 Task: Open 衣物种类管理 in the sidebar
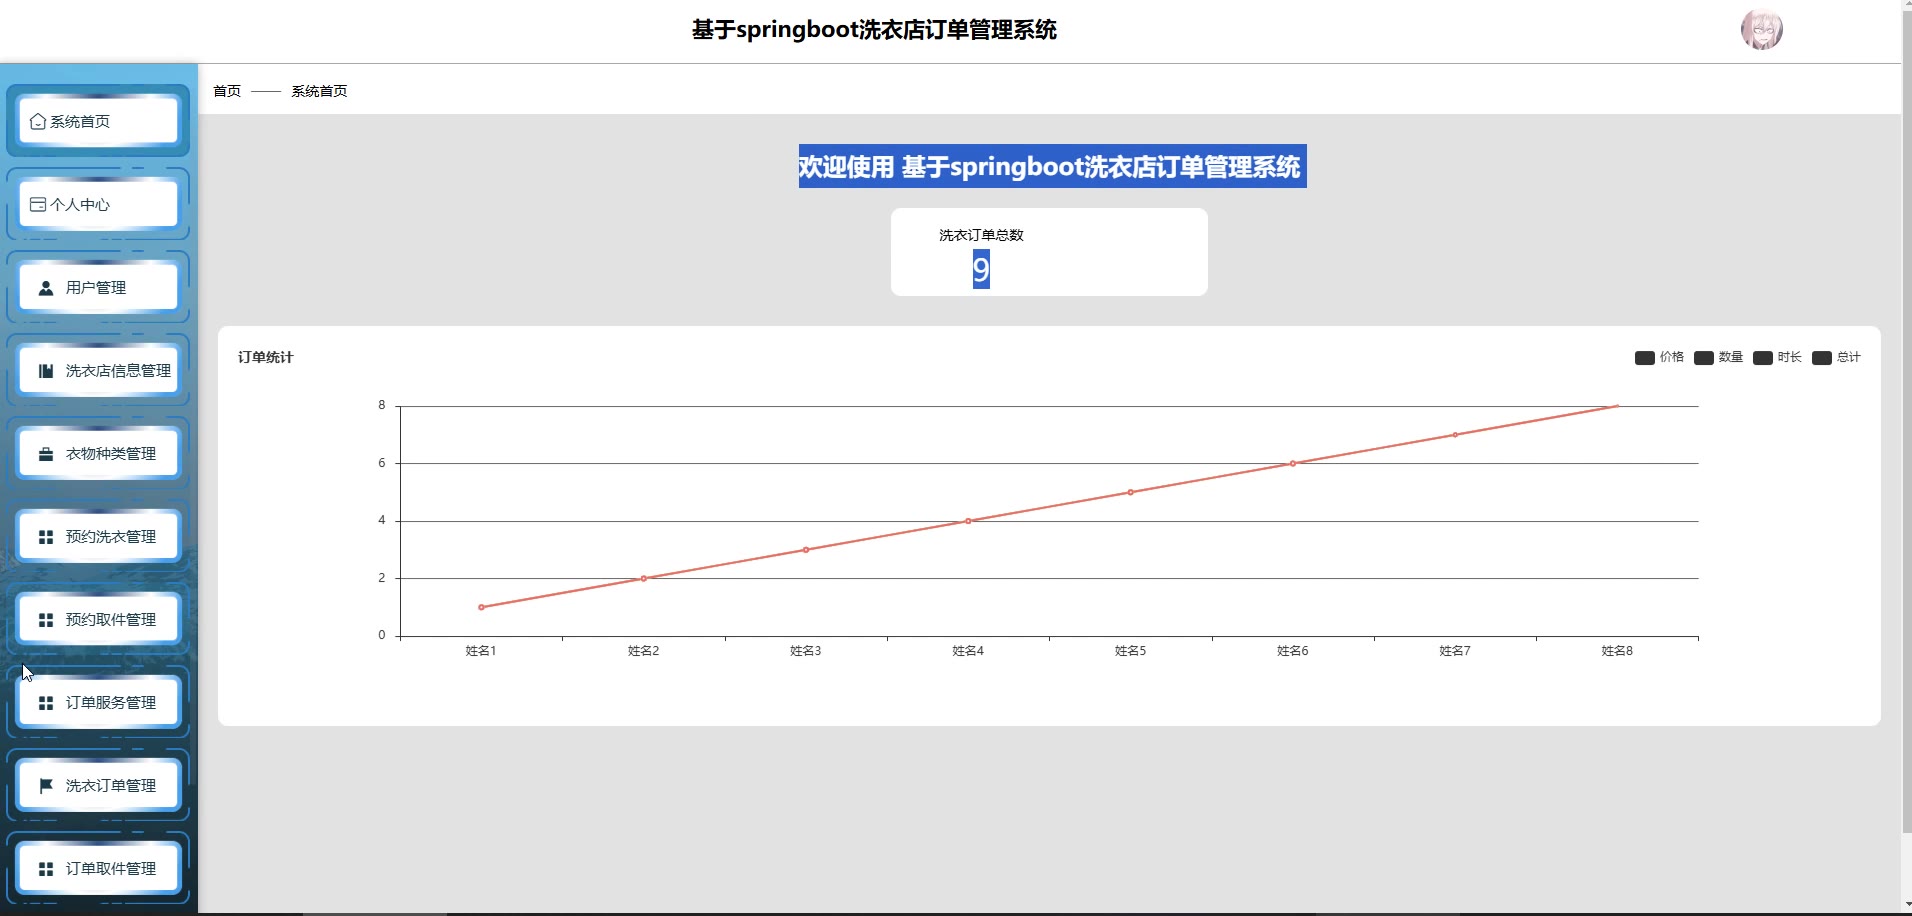(98, 453)
